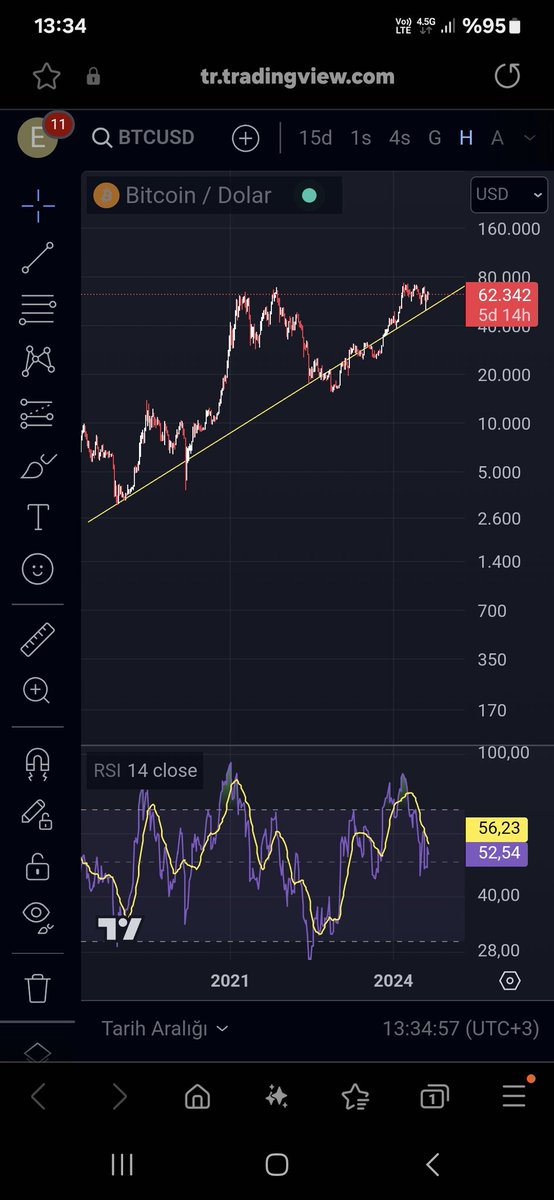The image size is (554, 1200).
Task: Open the emoji and icons tool
Action: pos(38,569)
